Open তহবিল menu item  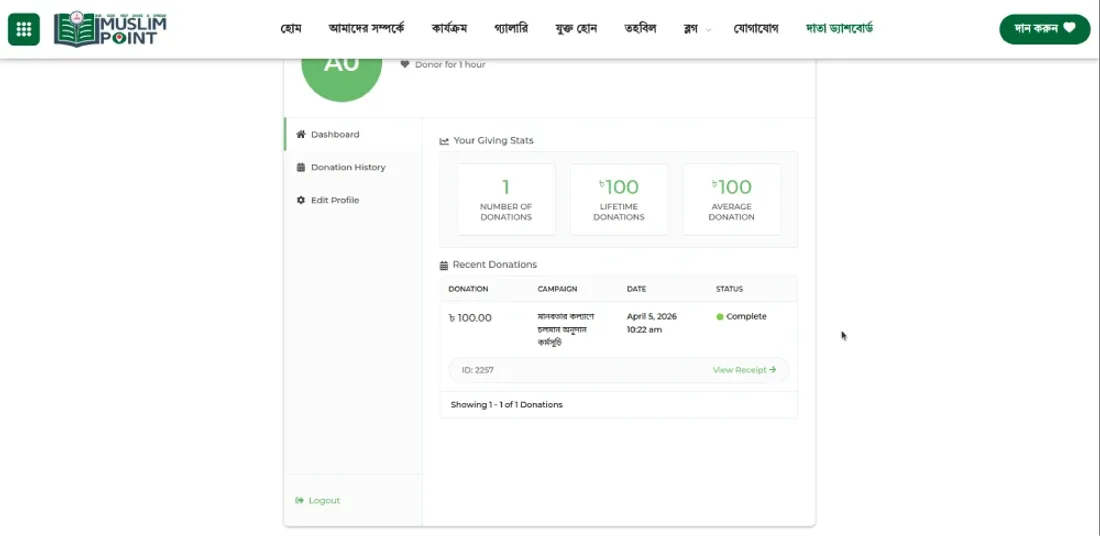click(640, 29)
